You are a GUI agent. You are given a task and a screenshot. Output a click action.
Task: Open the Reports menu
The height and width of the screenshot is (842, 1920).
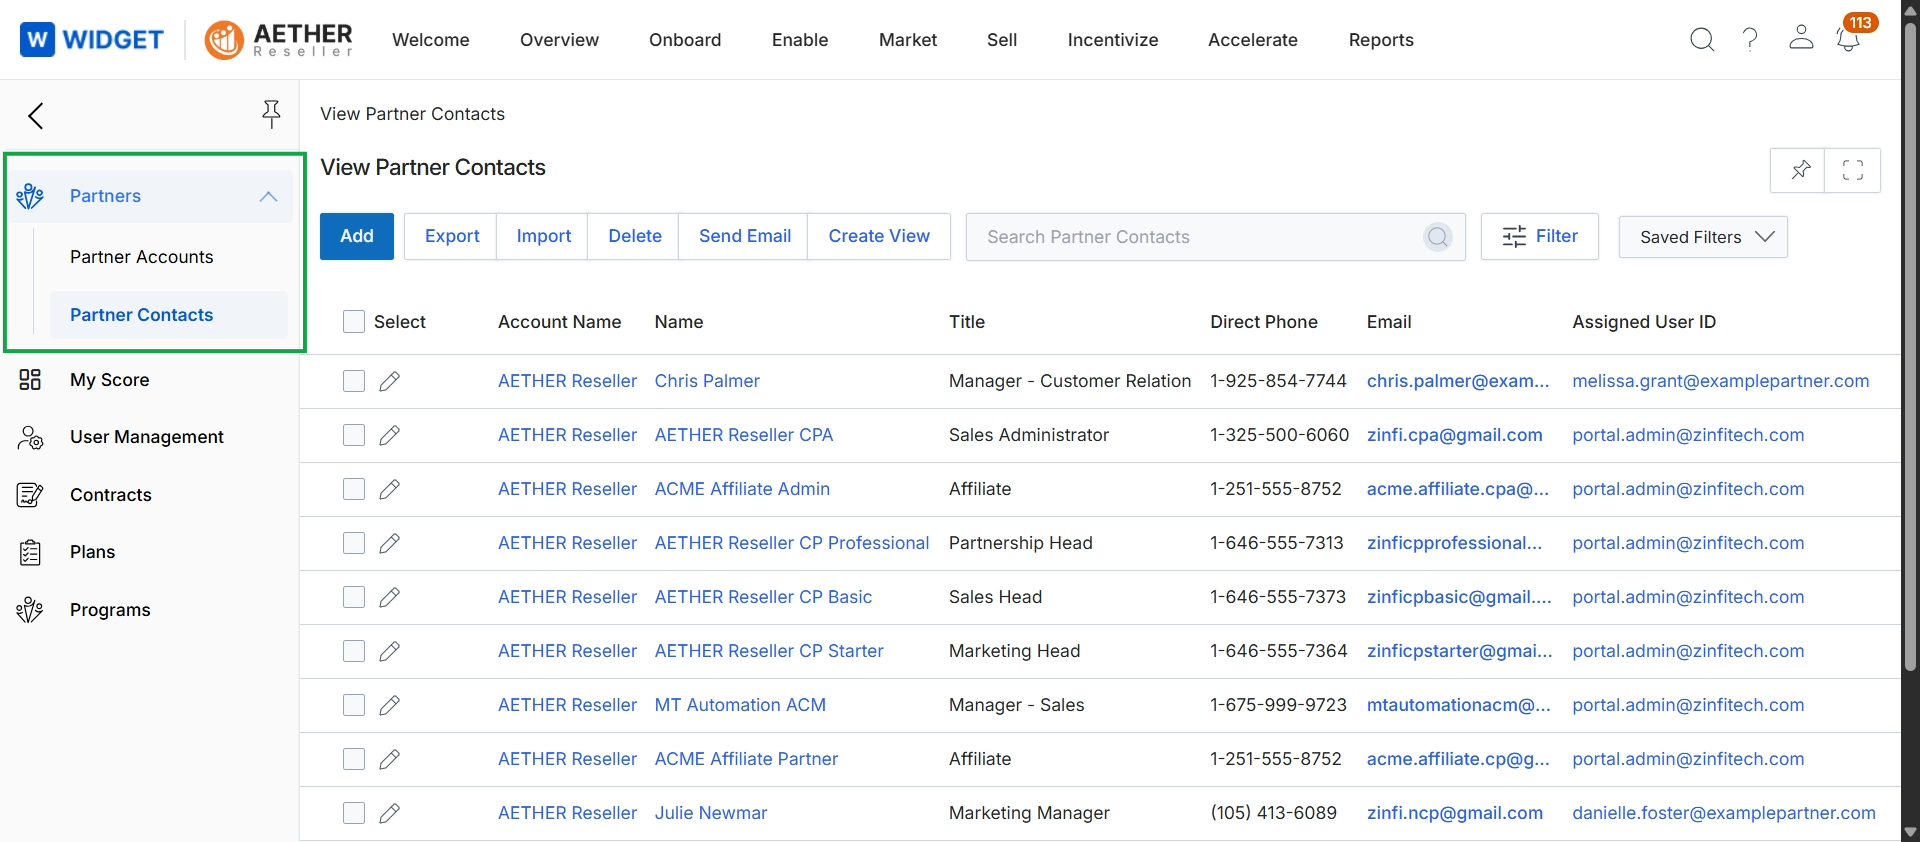[1381, 40]
